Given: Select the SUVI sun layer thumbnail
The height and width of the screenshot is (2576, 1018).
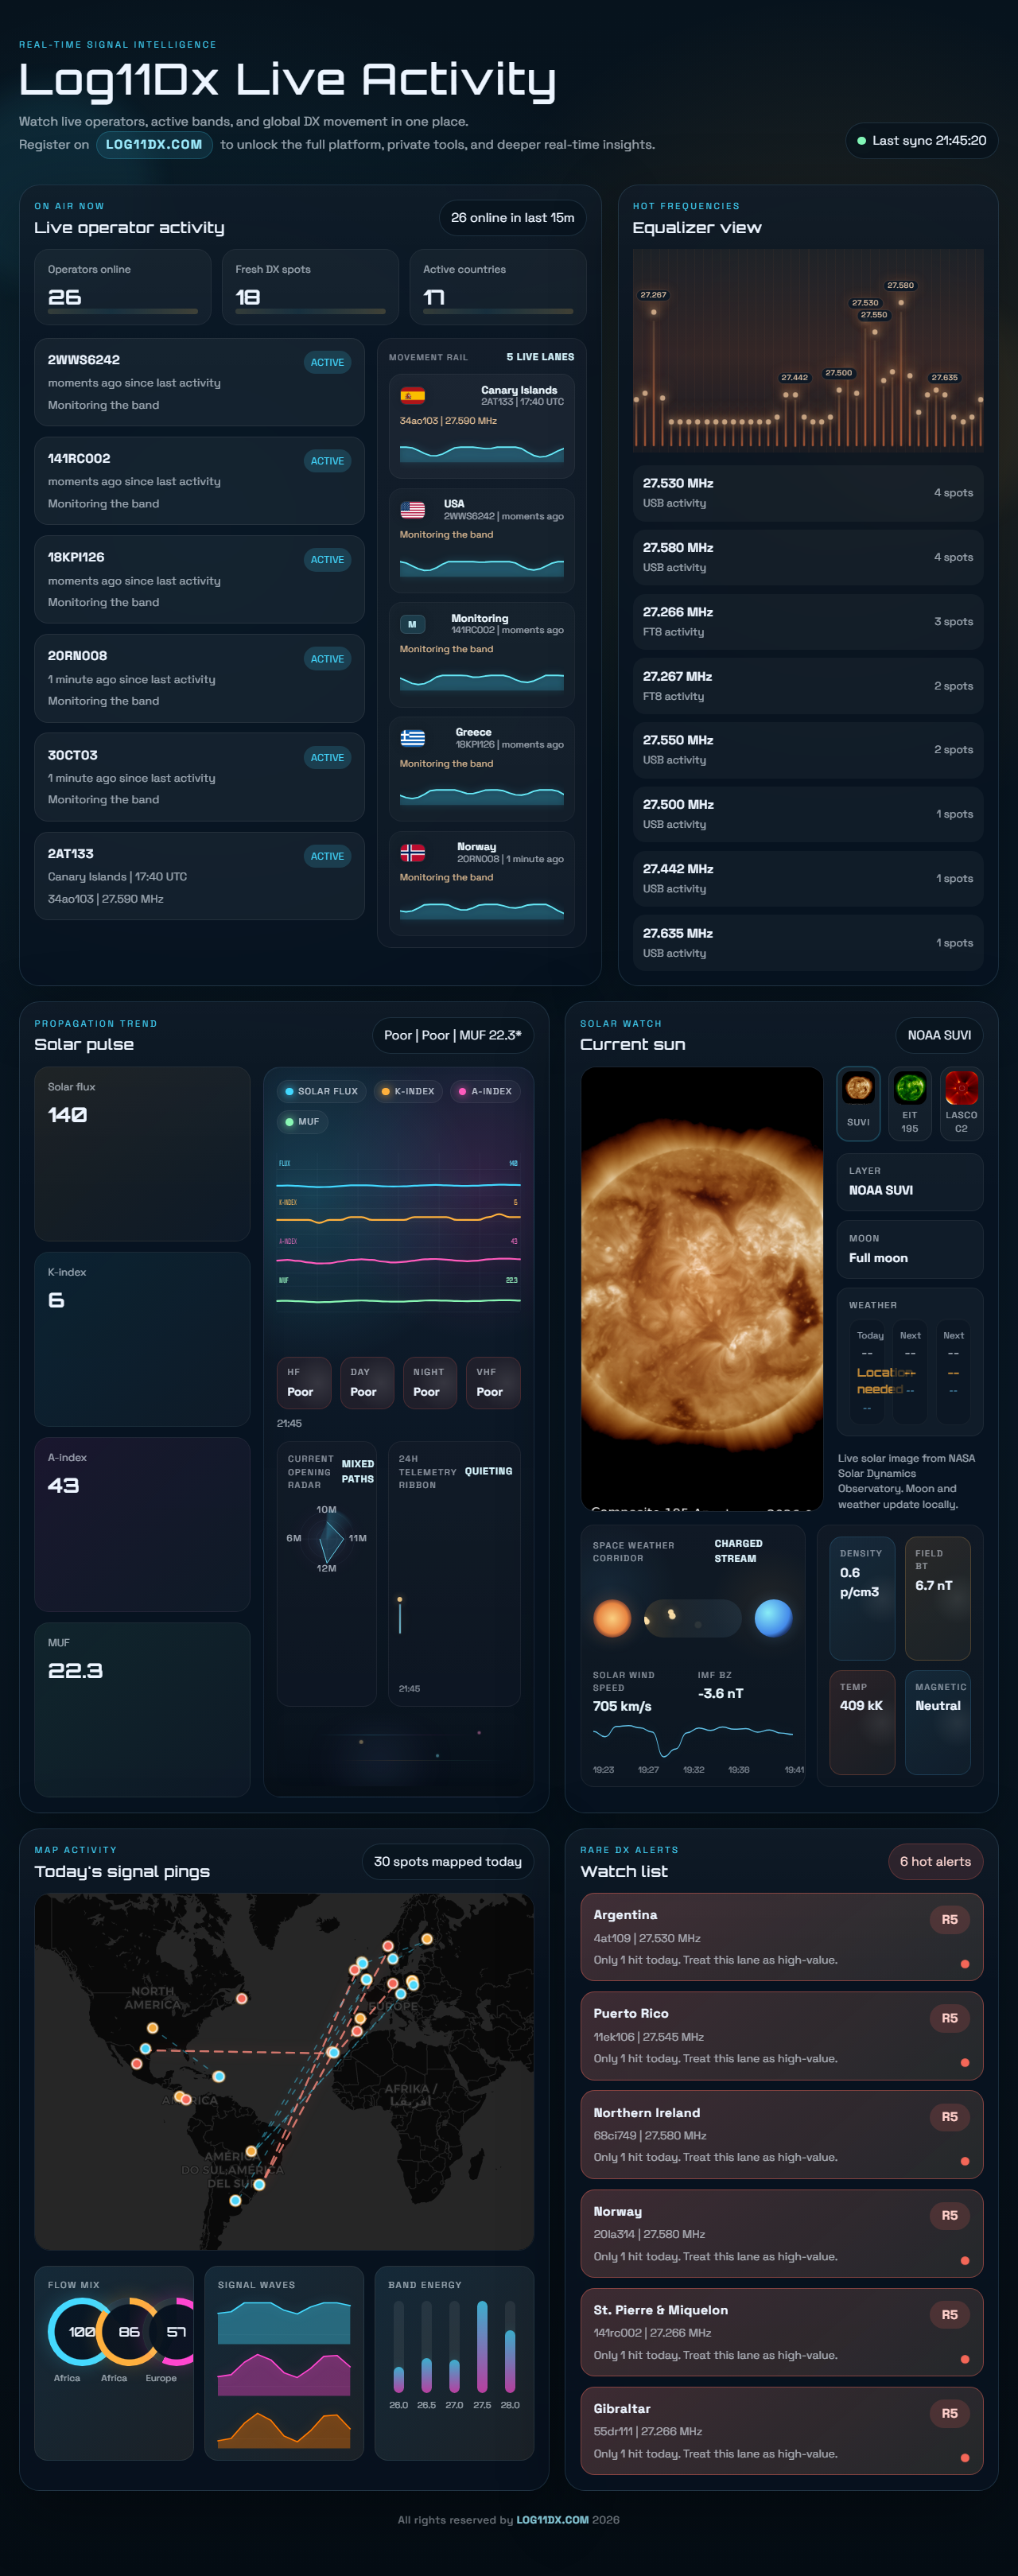Looking at the screenshot, I should click(x=858, y=1103).
